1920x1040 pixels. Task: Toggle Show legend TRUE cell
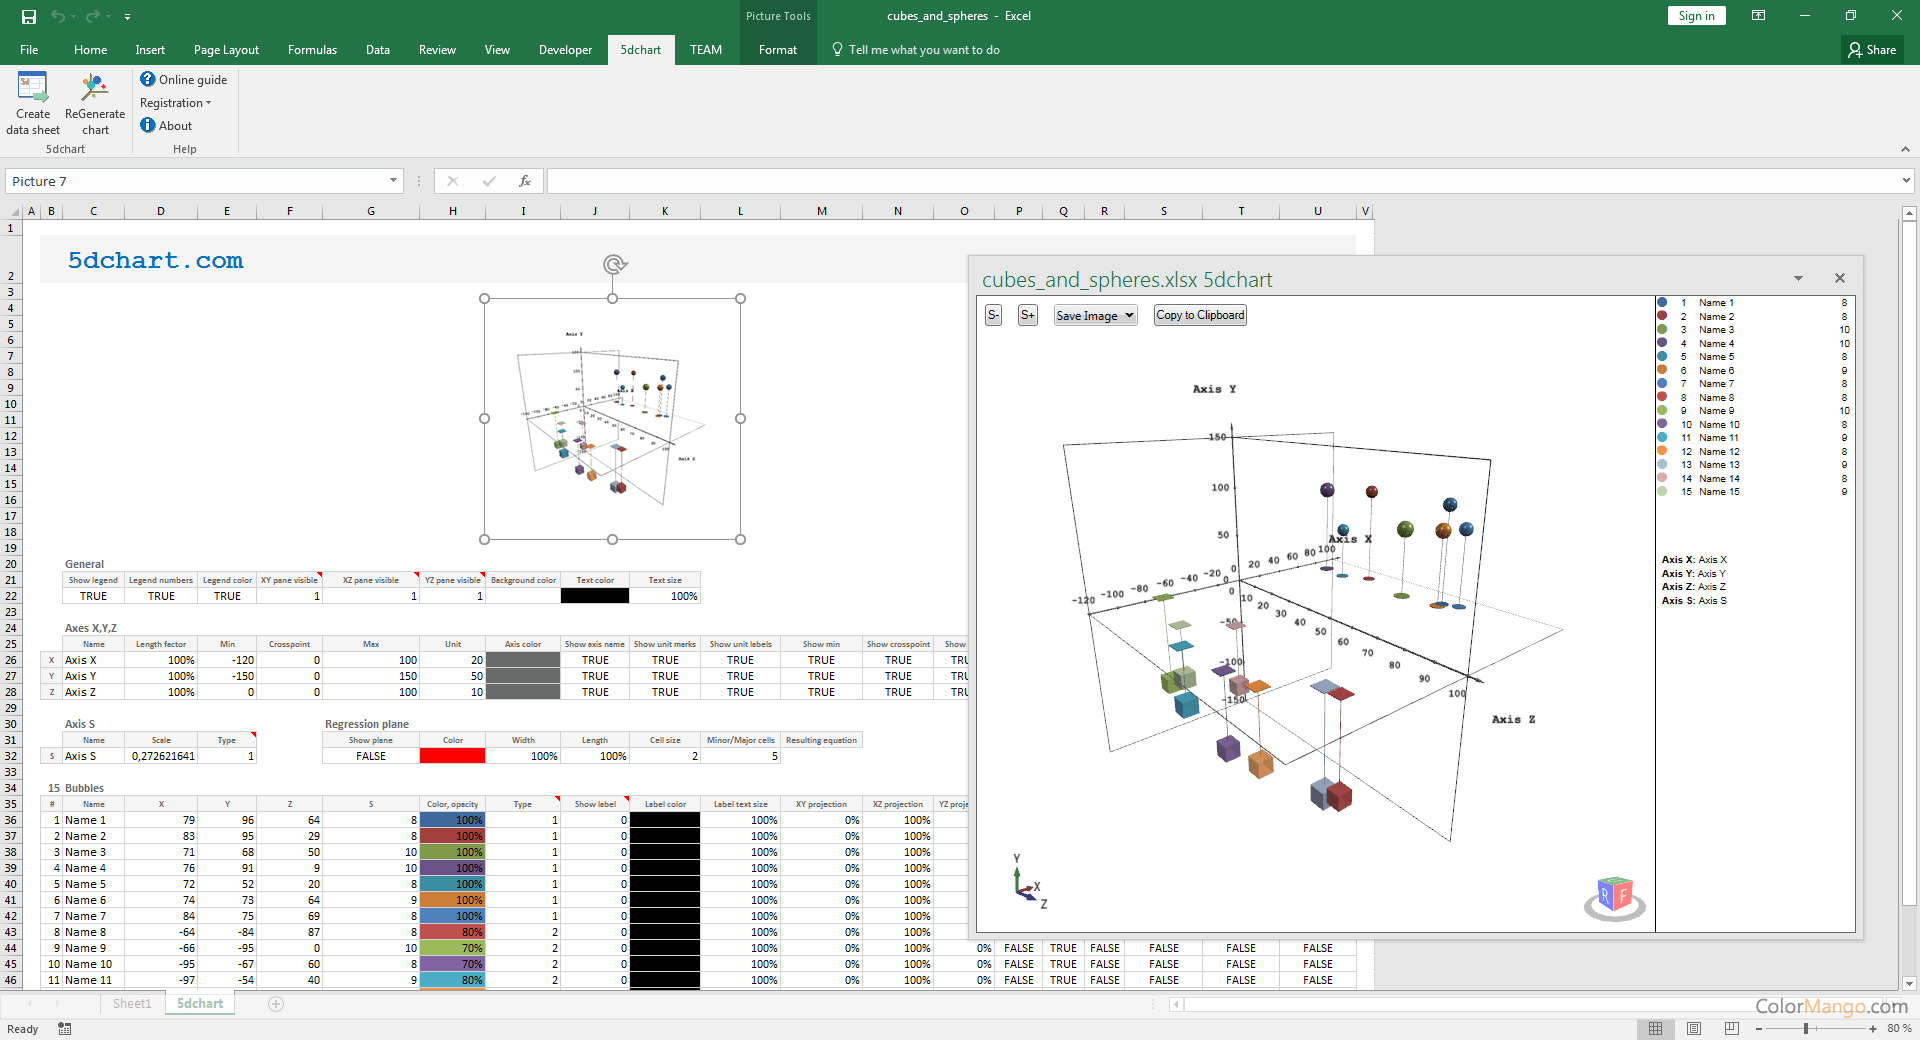click(x=93, y=596)
